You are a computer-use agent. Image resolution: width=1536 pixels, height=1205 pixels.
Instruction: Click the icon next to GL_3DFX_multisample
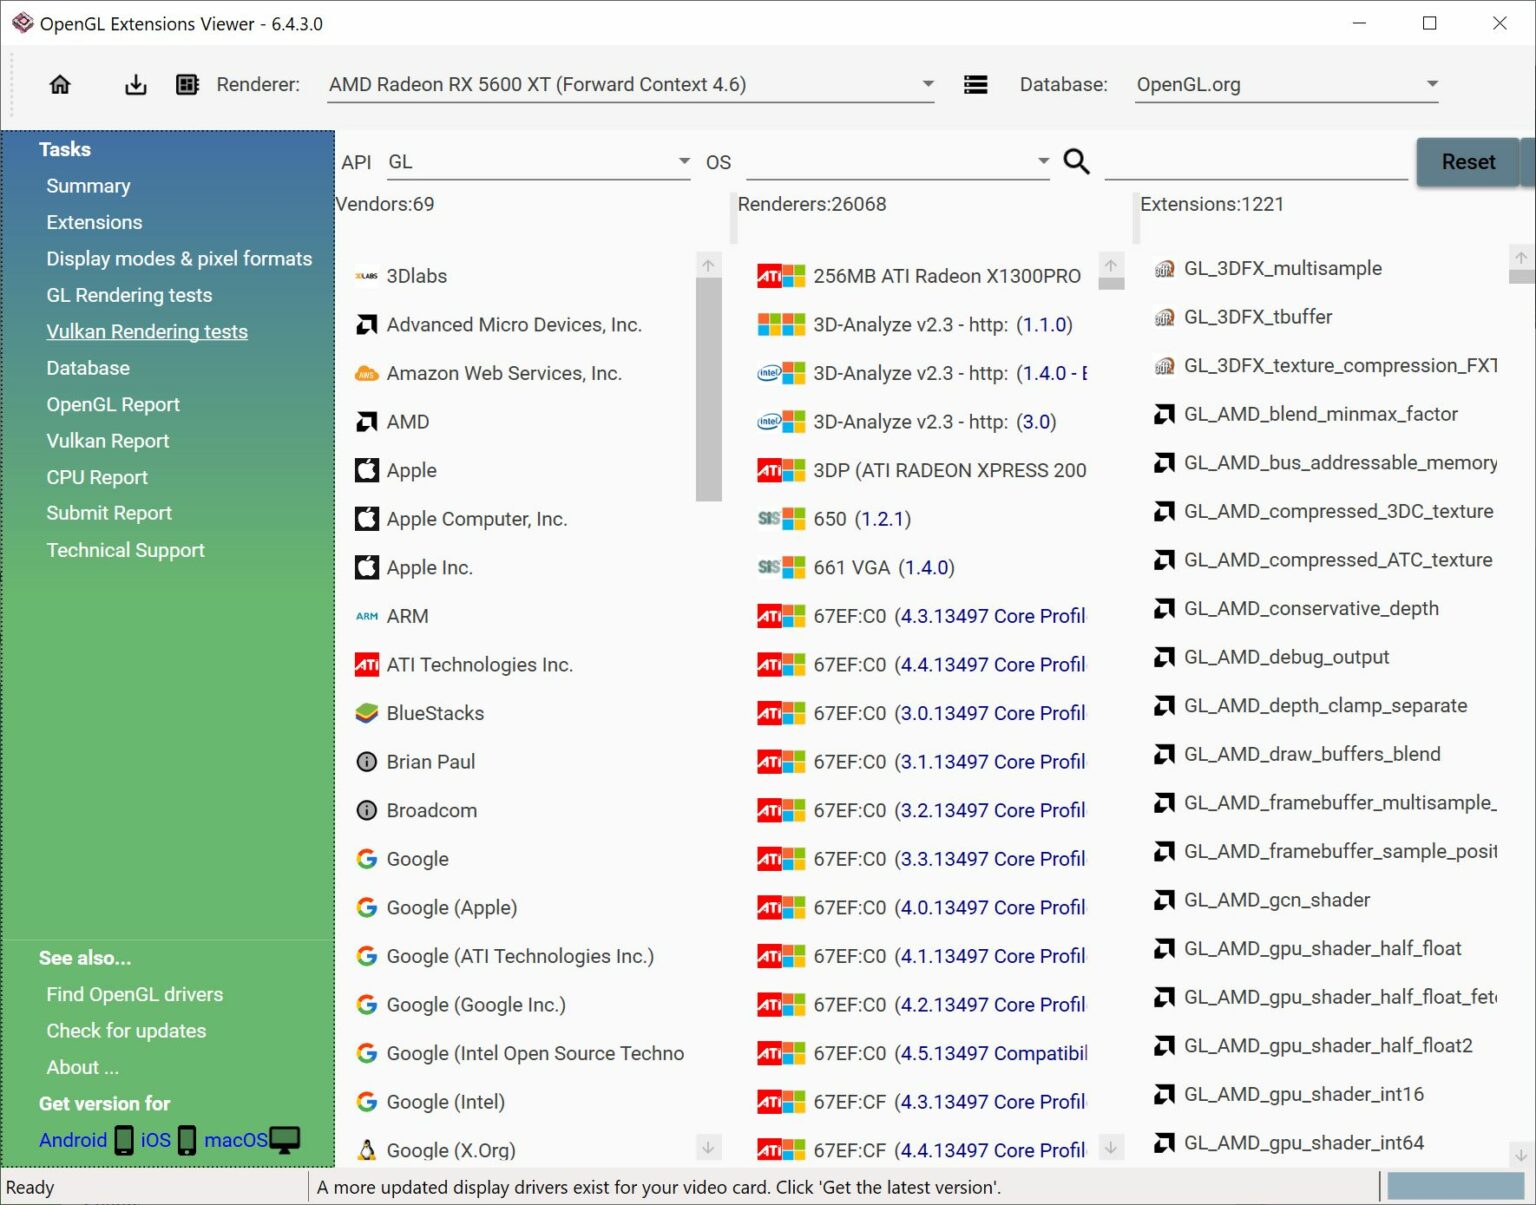[x=1164, y=268]
